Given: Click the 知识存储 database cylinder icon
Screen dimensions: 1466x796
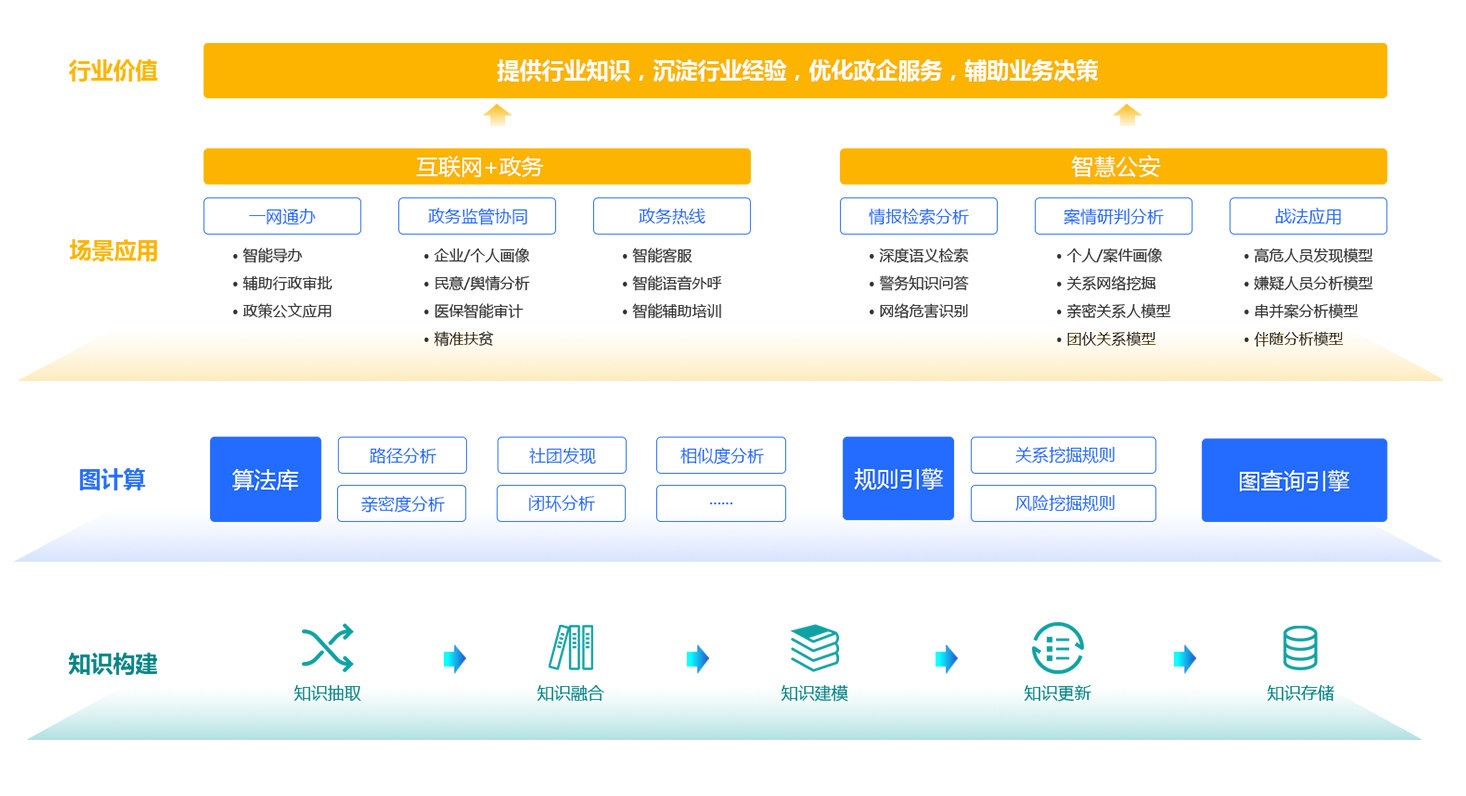Looking at the screenshot, I should click(x=1300, y=648).
